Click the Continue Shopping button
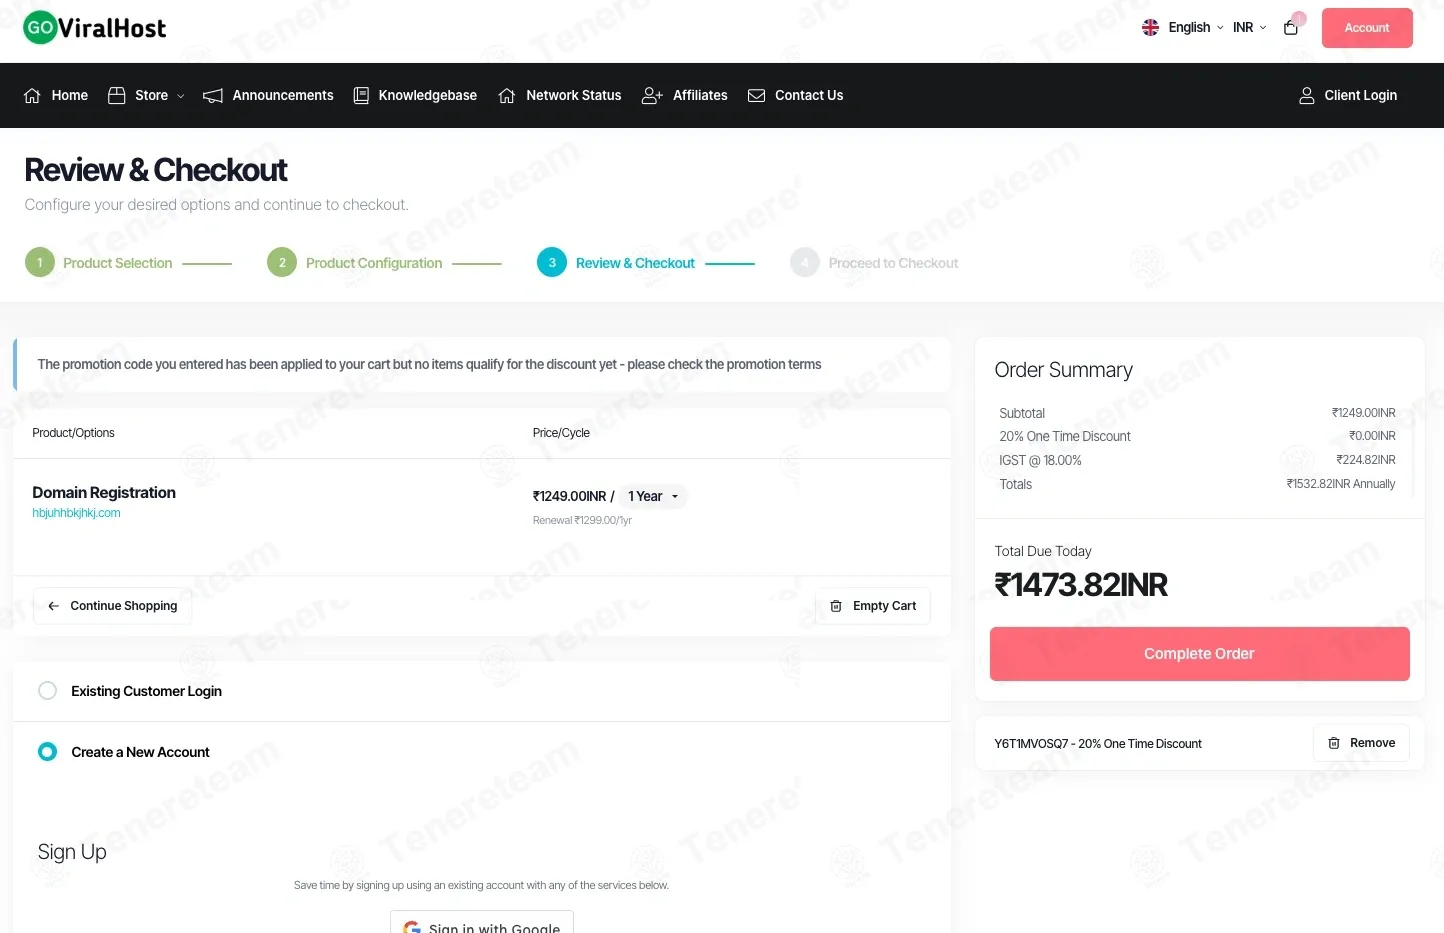This screenshot has width=1444, height=933. click(112, 606)
